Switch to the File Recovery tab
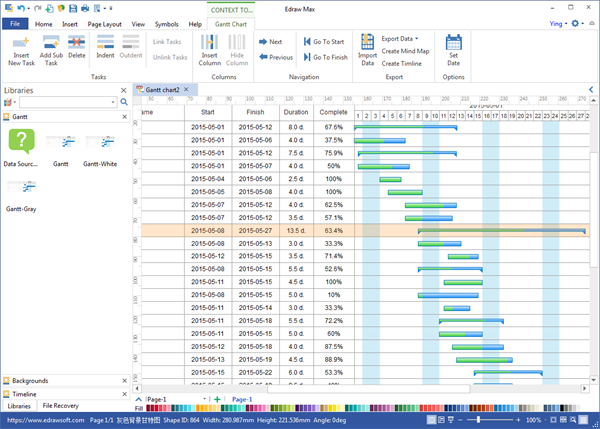 click(60, 406)
